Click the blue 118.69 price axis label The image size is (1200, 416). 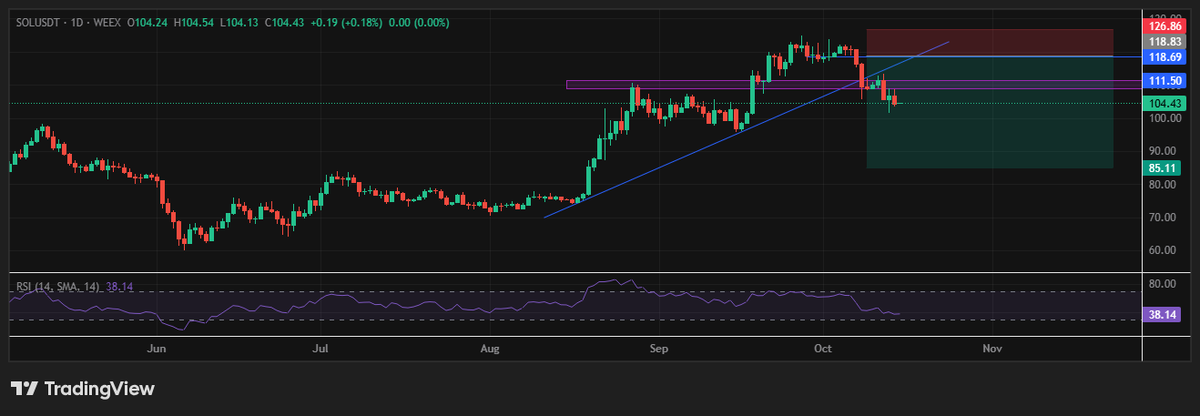click(1166, 58)
